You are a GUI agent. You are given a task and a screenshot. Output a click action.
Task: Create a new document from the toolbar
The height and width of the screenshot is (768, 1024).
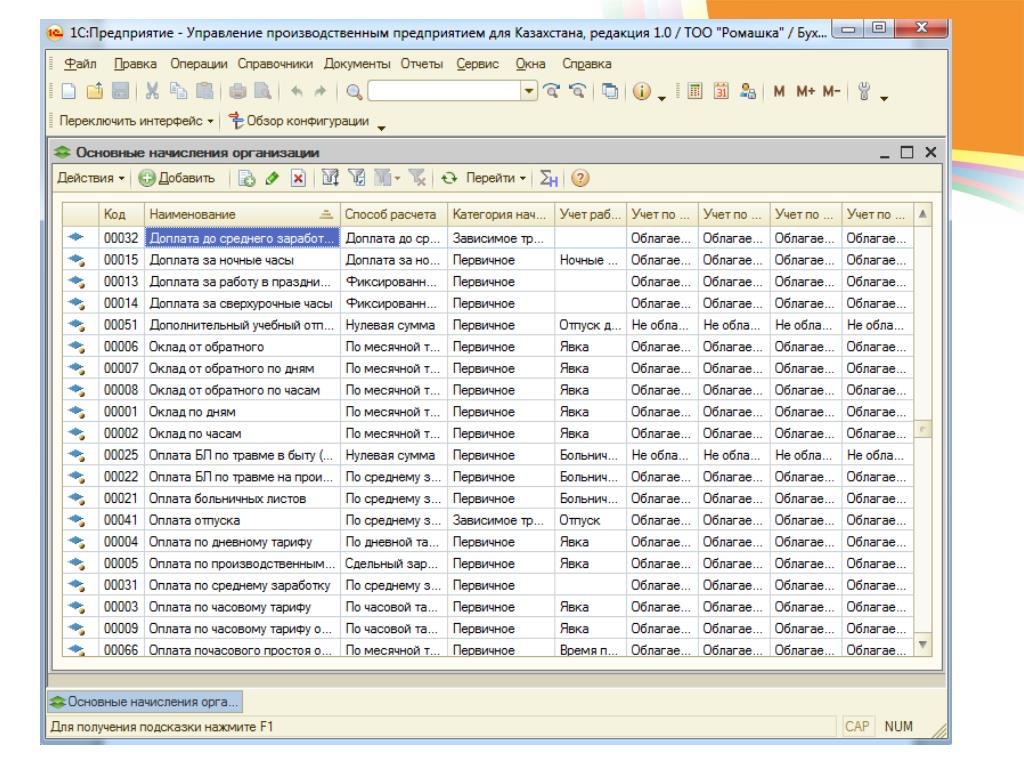pos(69,91)
